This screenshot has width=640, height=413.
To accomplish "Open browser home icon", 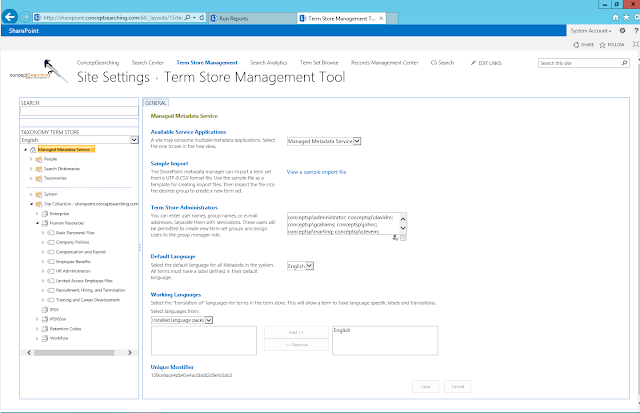I will click(x=616, y=17).
